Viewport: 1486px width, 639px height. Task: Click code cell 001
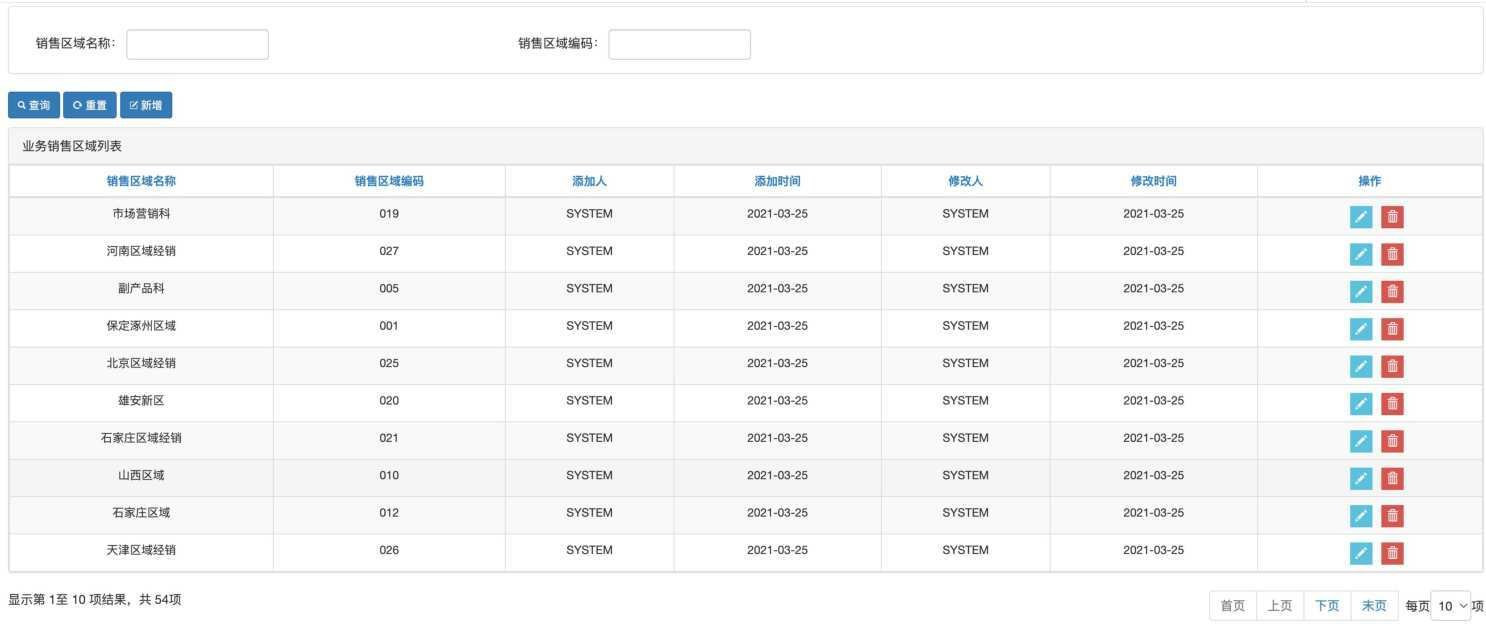(389, 326)
